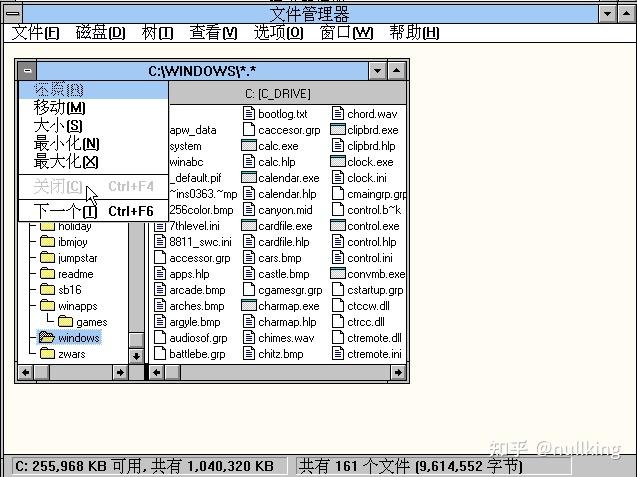Viewport: 637px width, 477px height.
Task: Choose 最小化(N) from control menu
Action: pos(93,143)
